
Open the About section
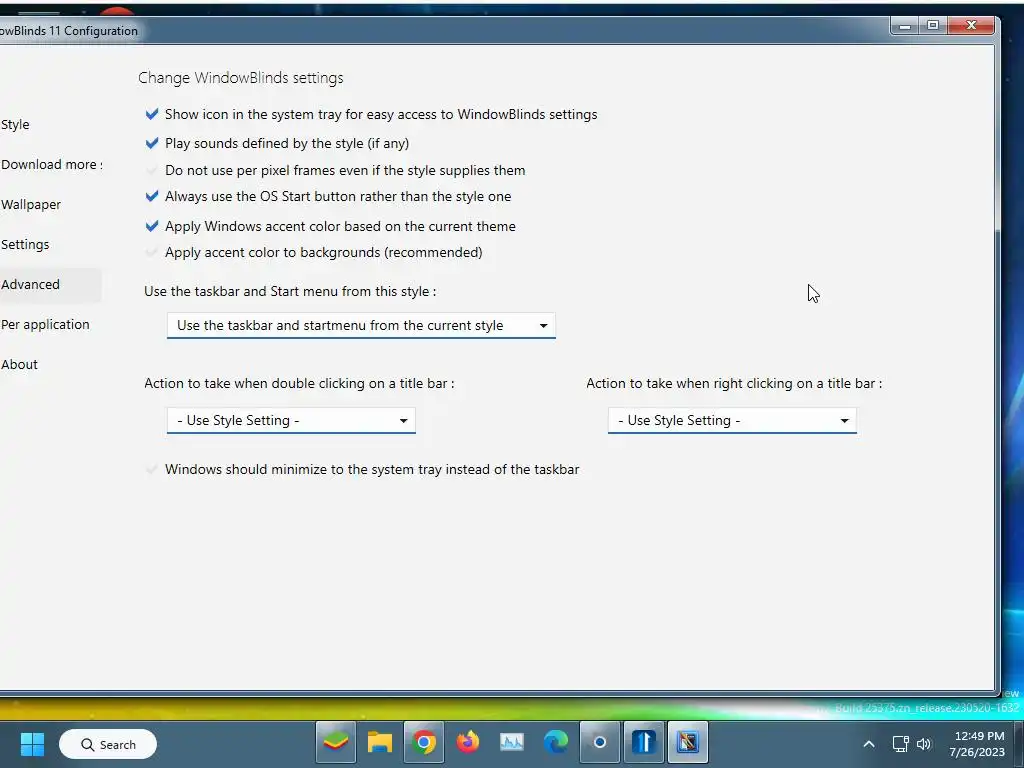pos(19,364)
